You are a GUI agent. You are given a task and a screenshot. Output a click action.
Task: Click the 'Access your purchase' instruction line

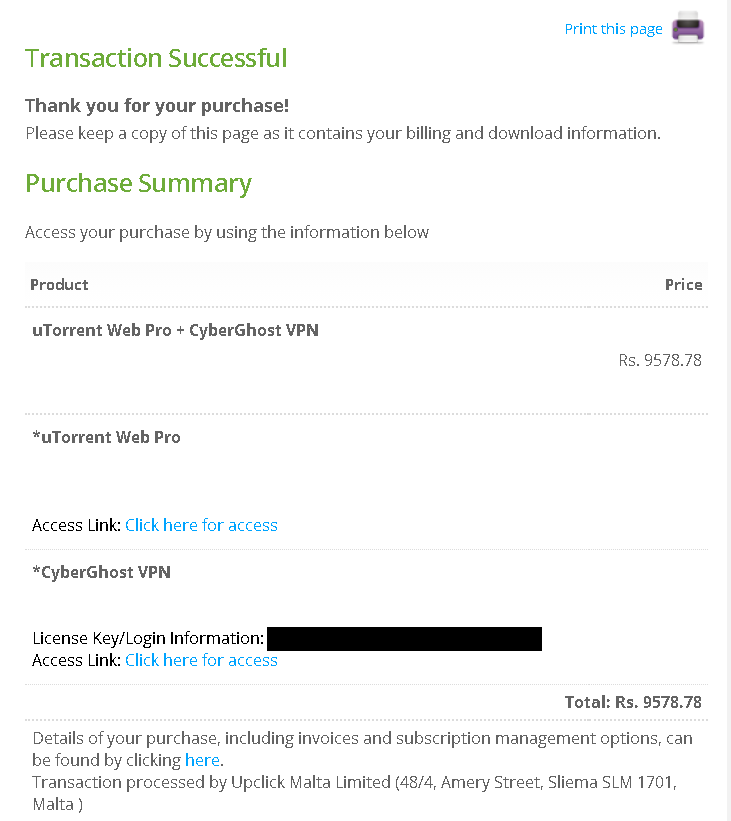coord(227,232)
